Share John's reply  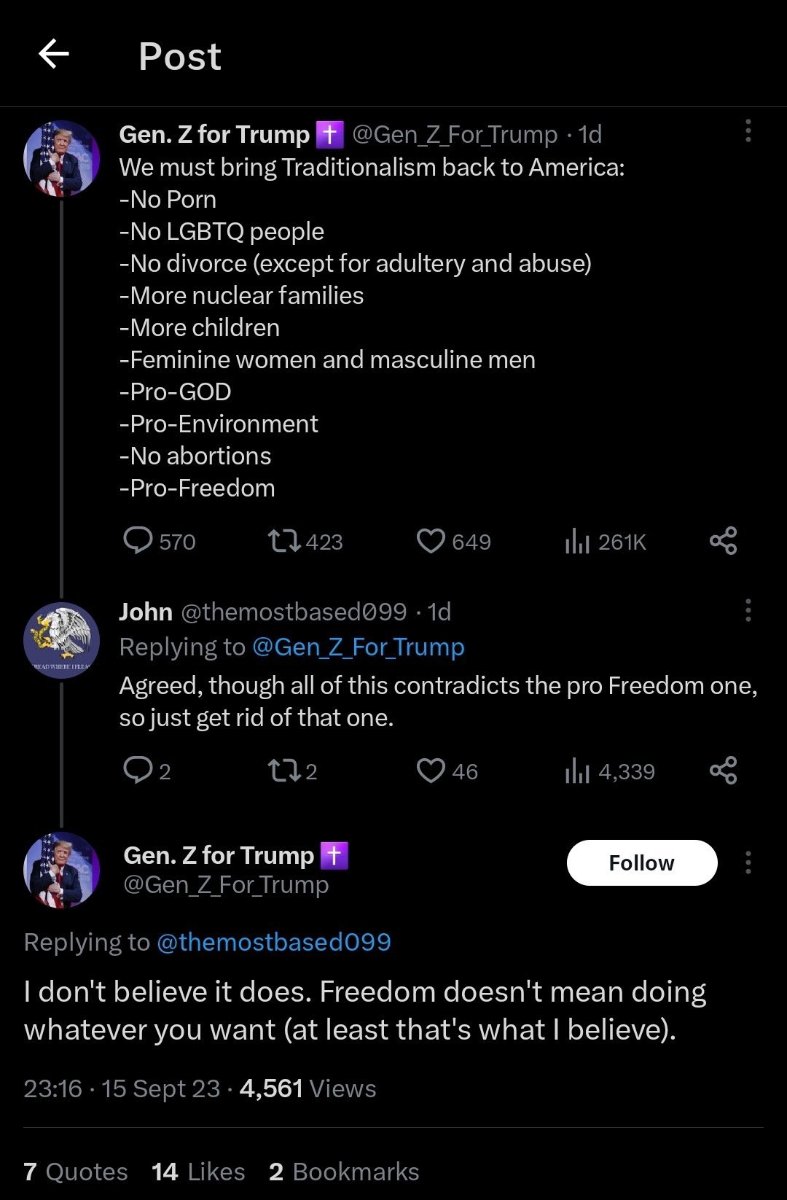tap(723, 771)
